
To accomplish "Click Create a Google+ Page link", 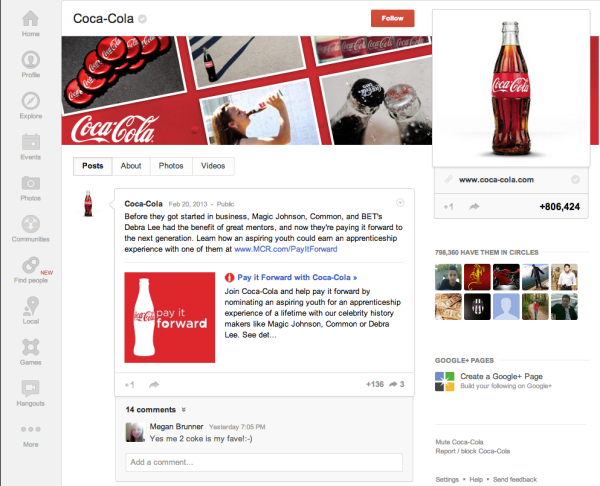I will [x=501, y=377].
